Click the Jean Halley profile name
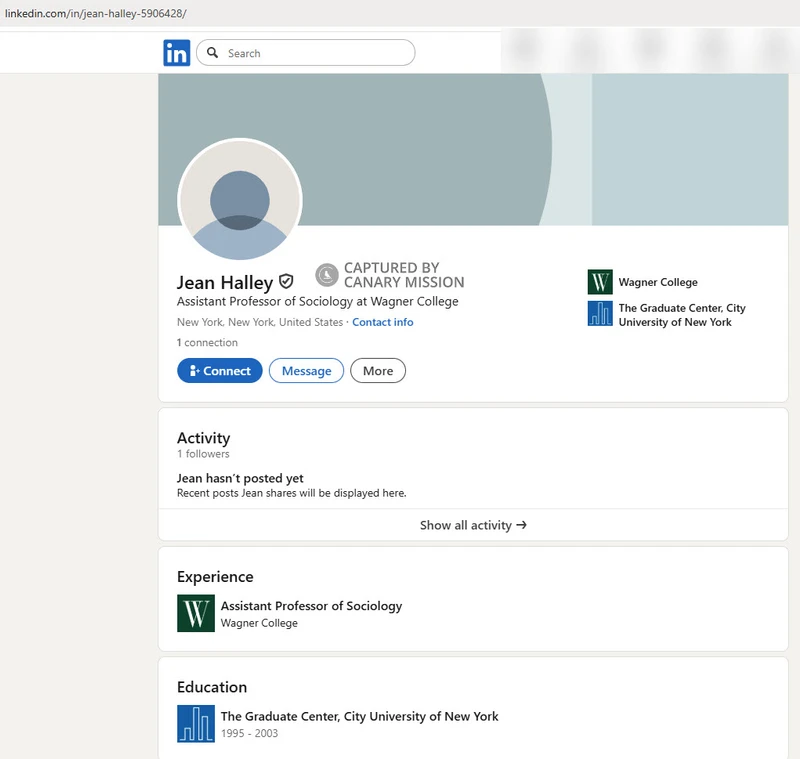This screenshot has height=759, width=800. pyautogui.click(x=225, y=283)
